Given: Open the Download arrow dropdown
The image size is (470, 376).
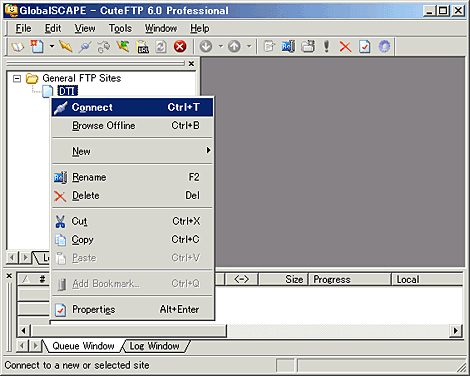Looking at the screenshot, I should coord(221,46).
